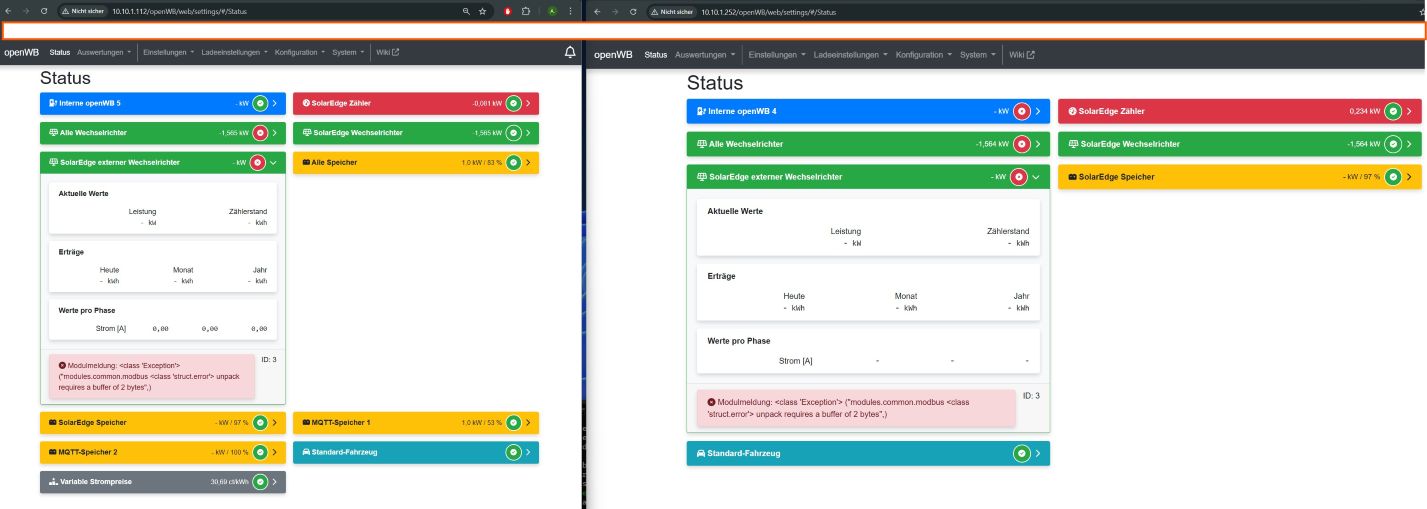
Task: Click openWB brand logo in right window
Action: (x=613, y=55)
